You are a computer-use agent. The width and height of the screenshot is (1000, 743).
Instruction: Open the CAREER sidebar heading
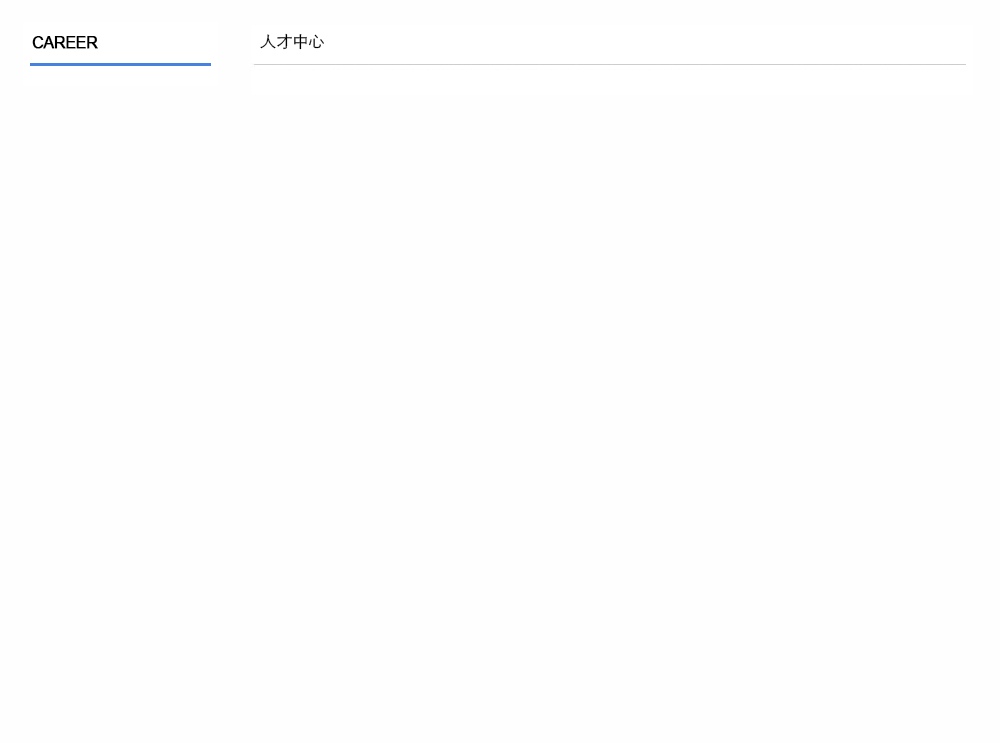pyautogui.click(x=65, y=43)
